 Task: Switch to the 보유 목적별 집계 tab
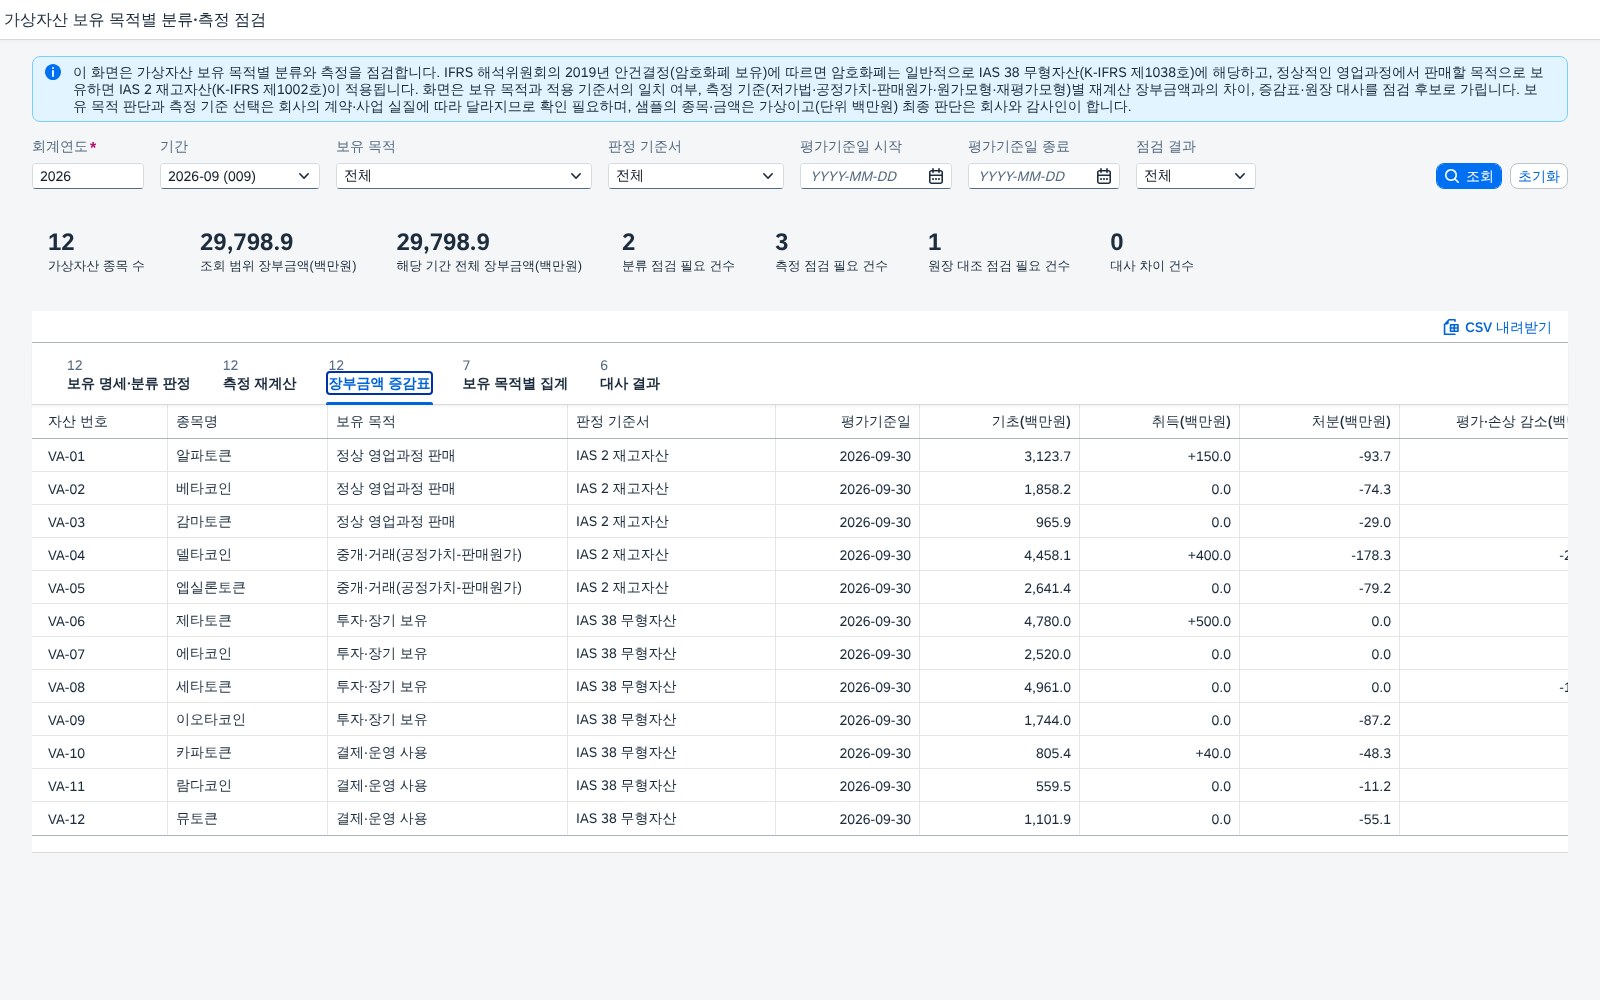[x=514, y=383]
